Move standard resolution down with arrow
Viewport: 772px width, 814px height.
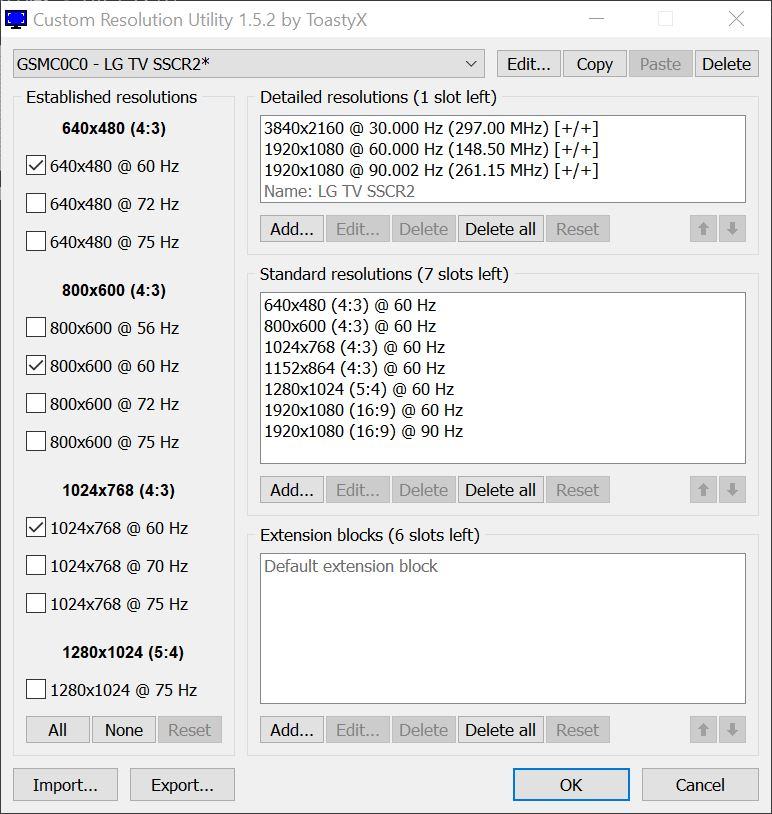tap(733, 490)
